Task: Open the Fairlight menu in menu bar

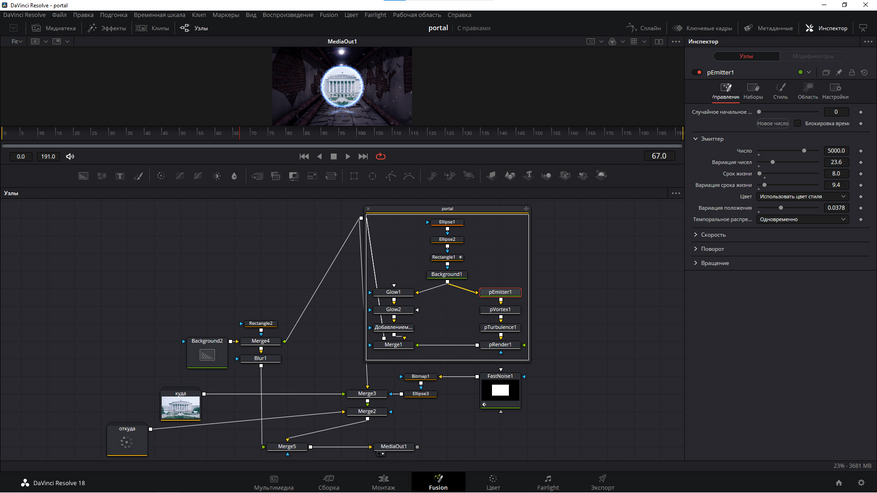Action: click(x=375, y=15)
